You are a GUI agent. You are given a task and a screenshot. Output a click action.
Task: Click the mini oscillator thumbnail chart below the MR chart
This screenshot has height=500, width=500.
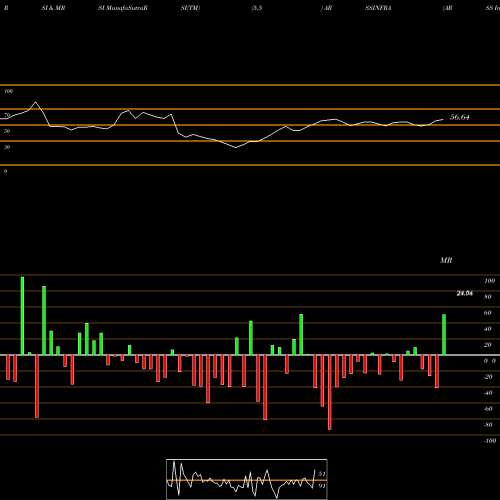247,479
